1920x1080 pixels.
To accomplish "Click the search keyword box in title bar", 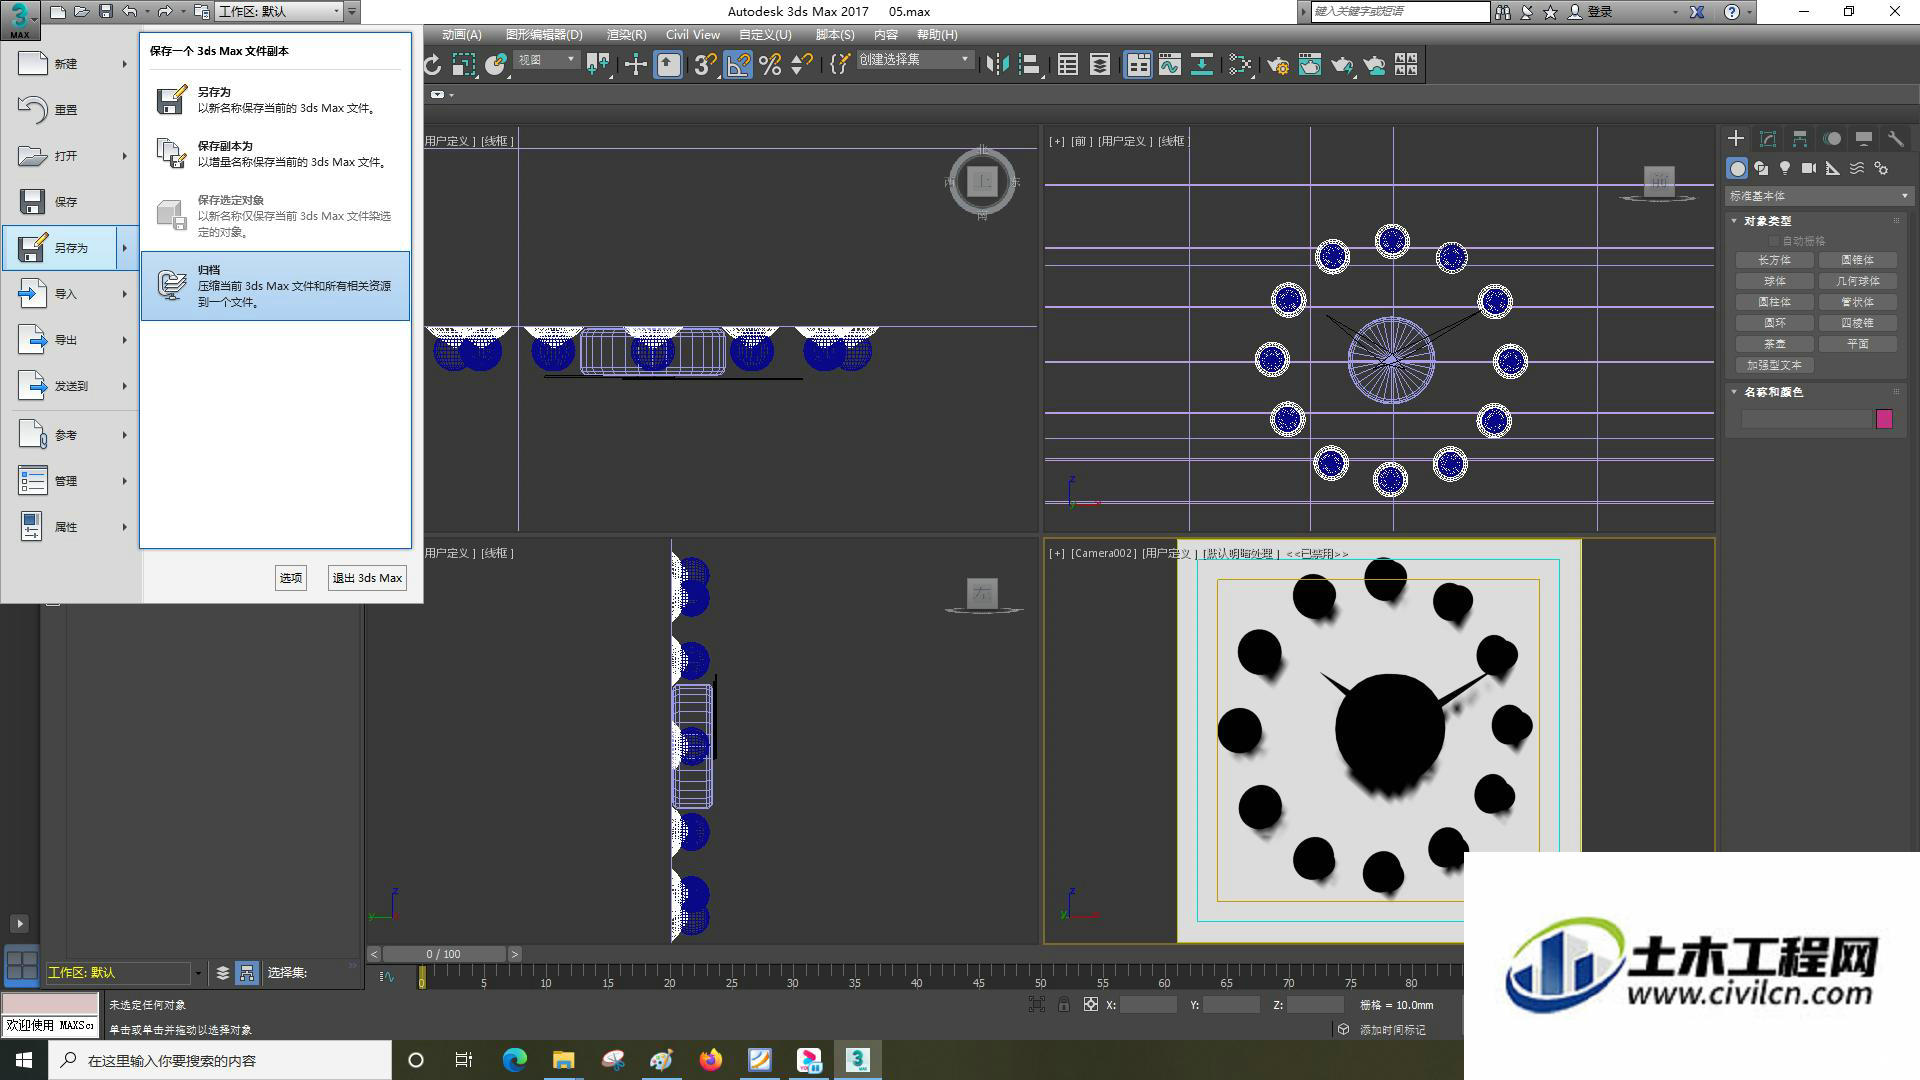I will [x=1400, y=11].
